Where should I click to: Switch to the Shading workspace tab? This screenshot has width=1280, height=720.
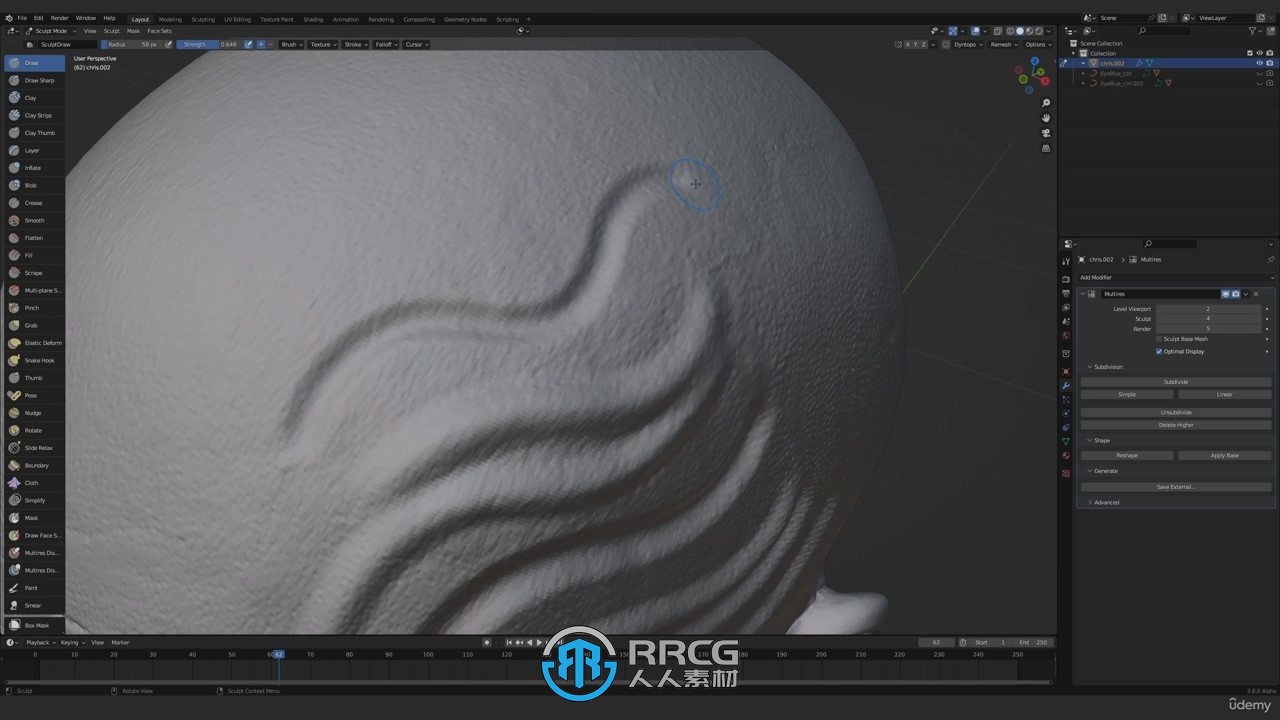click(x=313, y=19)
